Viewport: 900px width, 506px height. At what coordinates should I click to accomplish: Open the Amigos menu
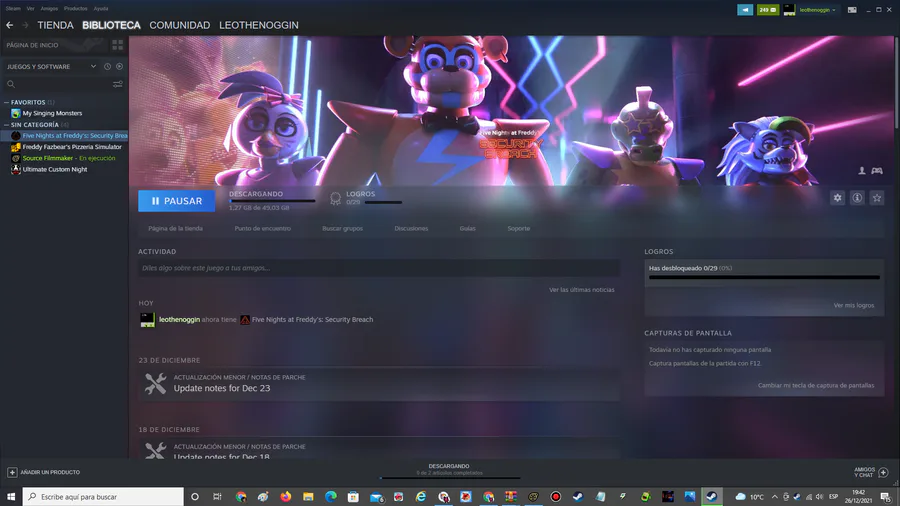49,9
